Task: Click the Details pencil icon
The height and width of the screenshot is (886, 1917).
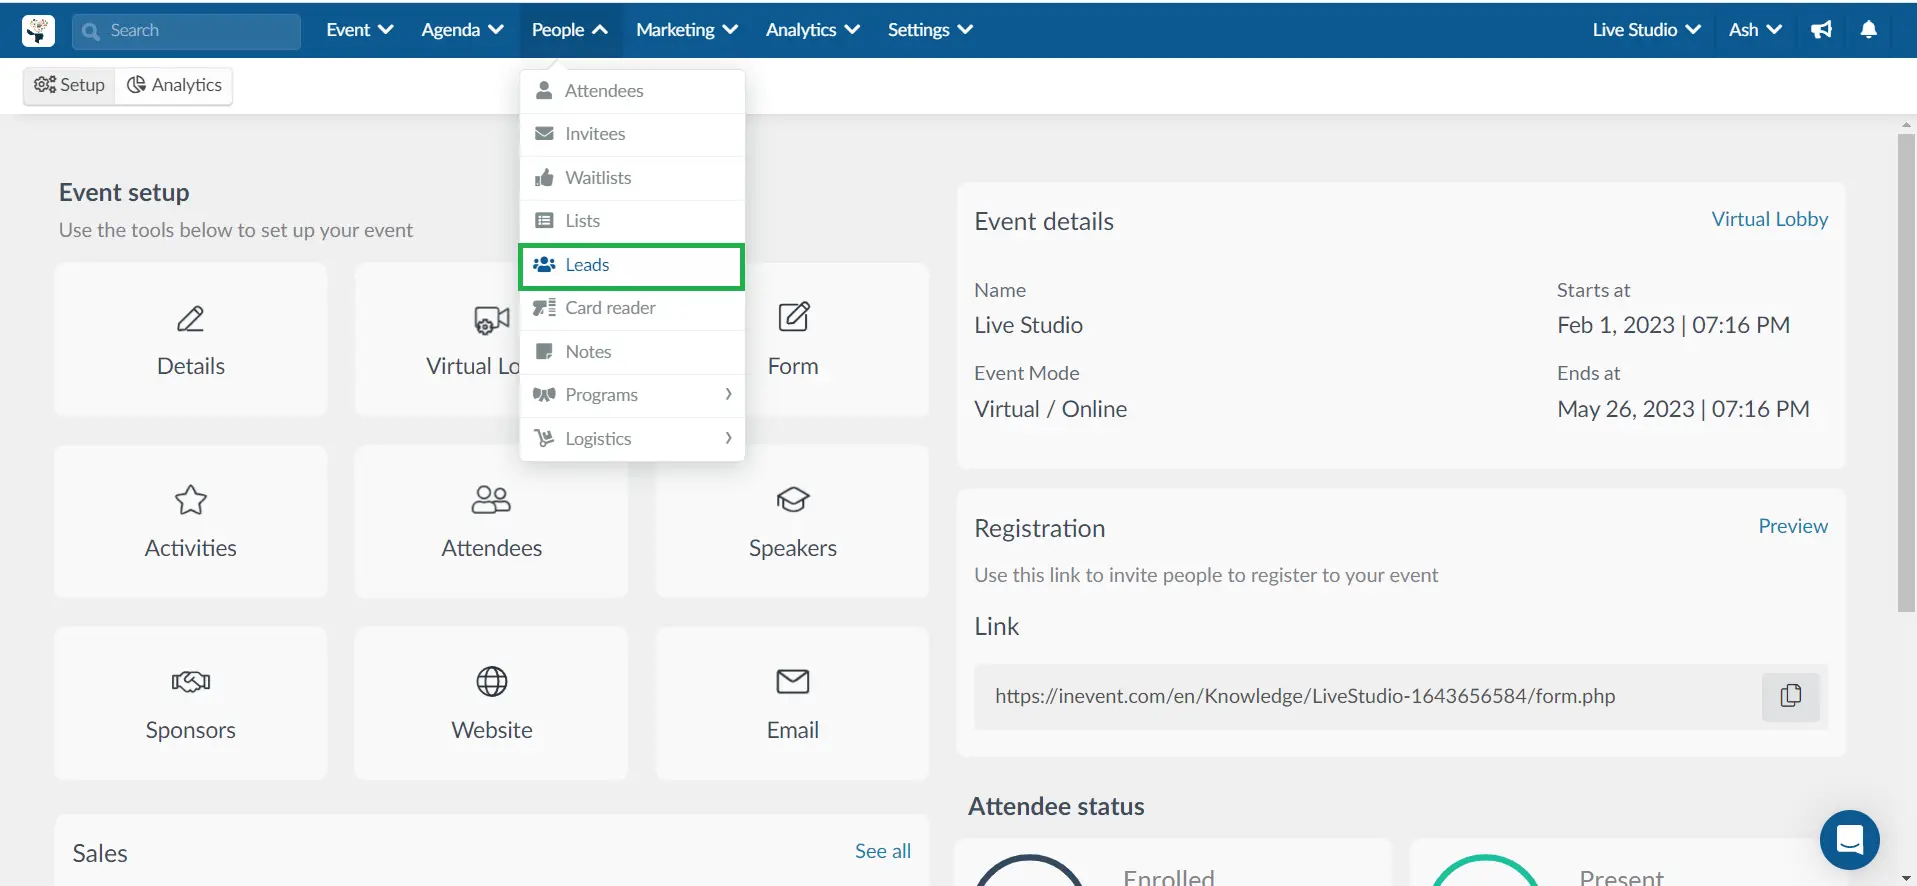Action: 191,319
